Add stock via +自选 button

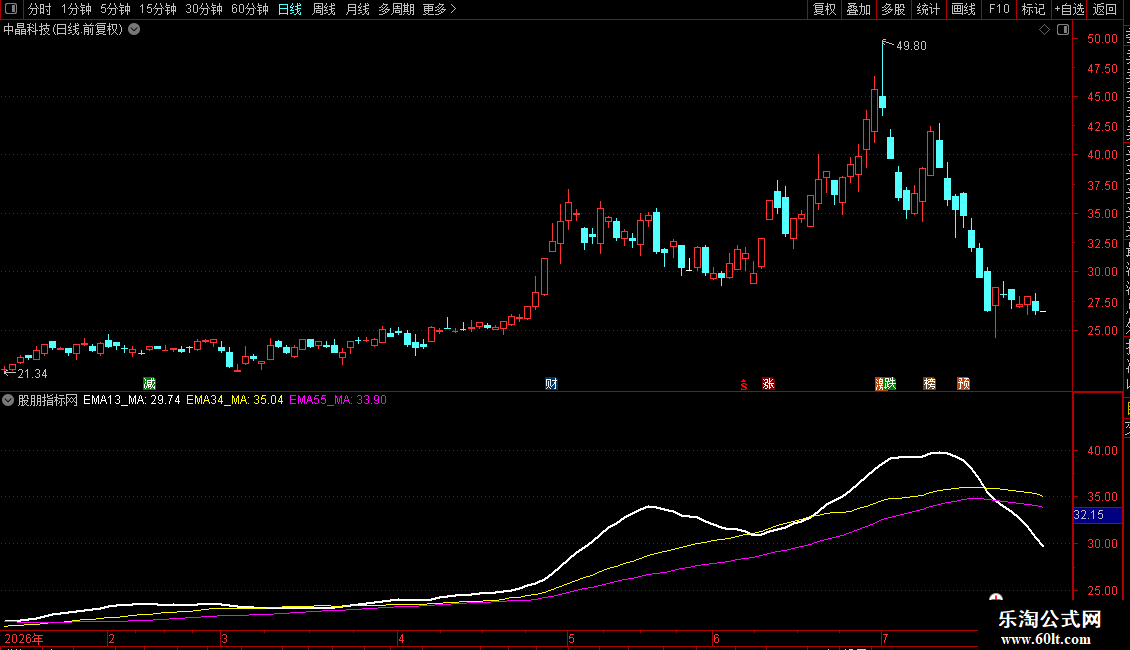(x=1069, y=9)
